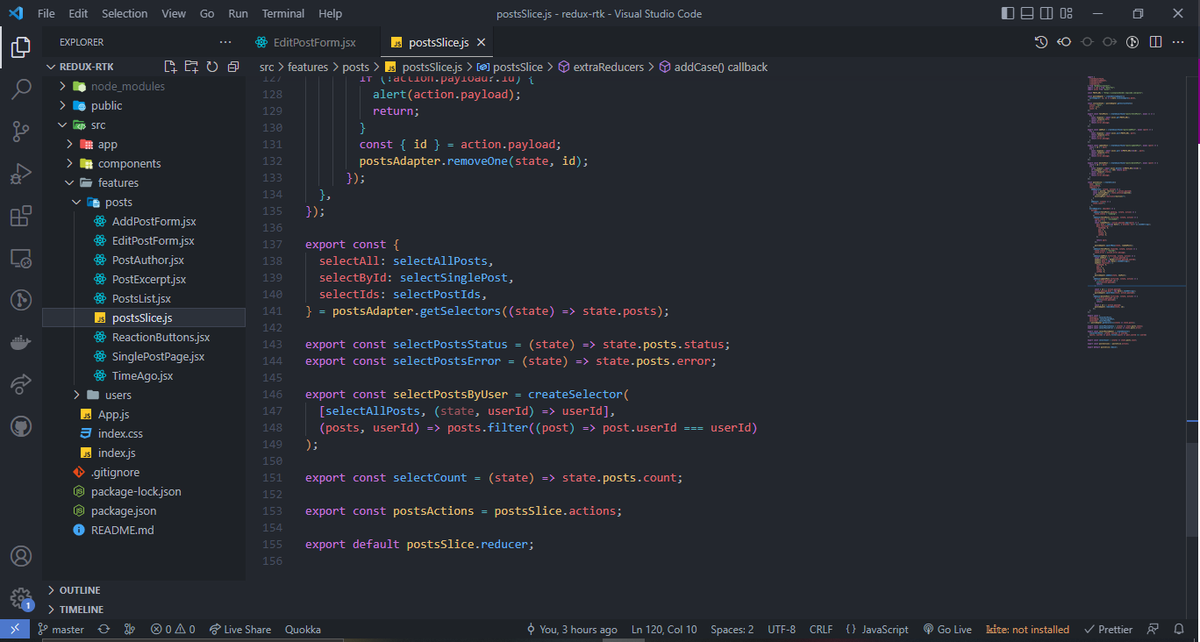Open editor More Actions ellipsis
This screenshot has height=642, width=1200.
click(1179, 42)
